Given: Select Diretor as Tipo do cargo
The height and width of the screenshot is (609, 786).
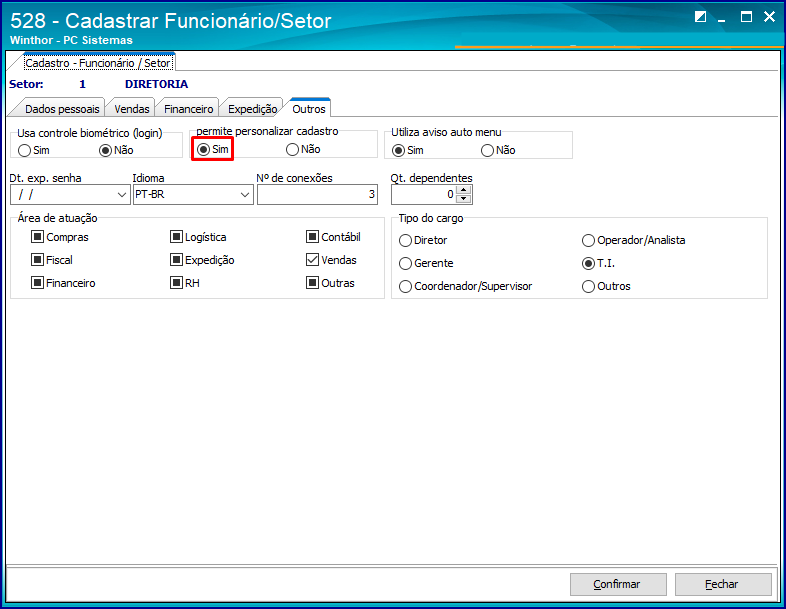Looking at the screenshot, I should pos(423,241).
